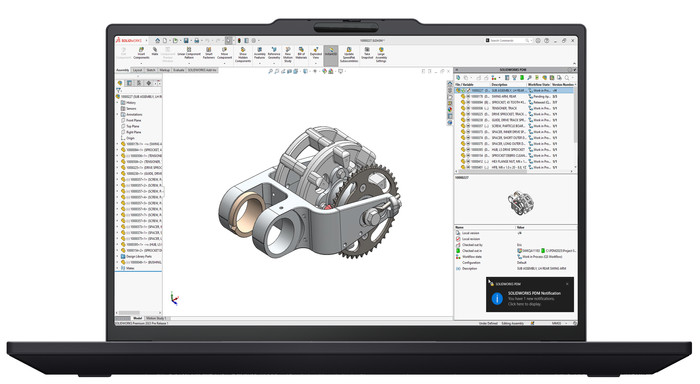Open the PropertyManager tab icon
700x384 pixels.
129,83
